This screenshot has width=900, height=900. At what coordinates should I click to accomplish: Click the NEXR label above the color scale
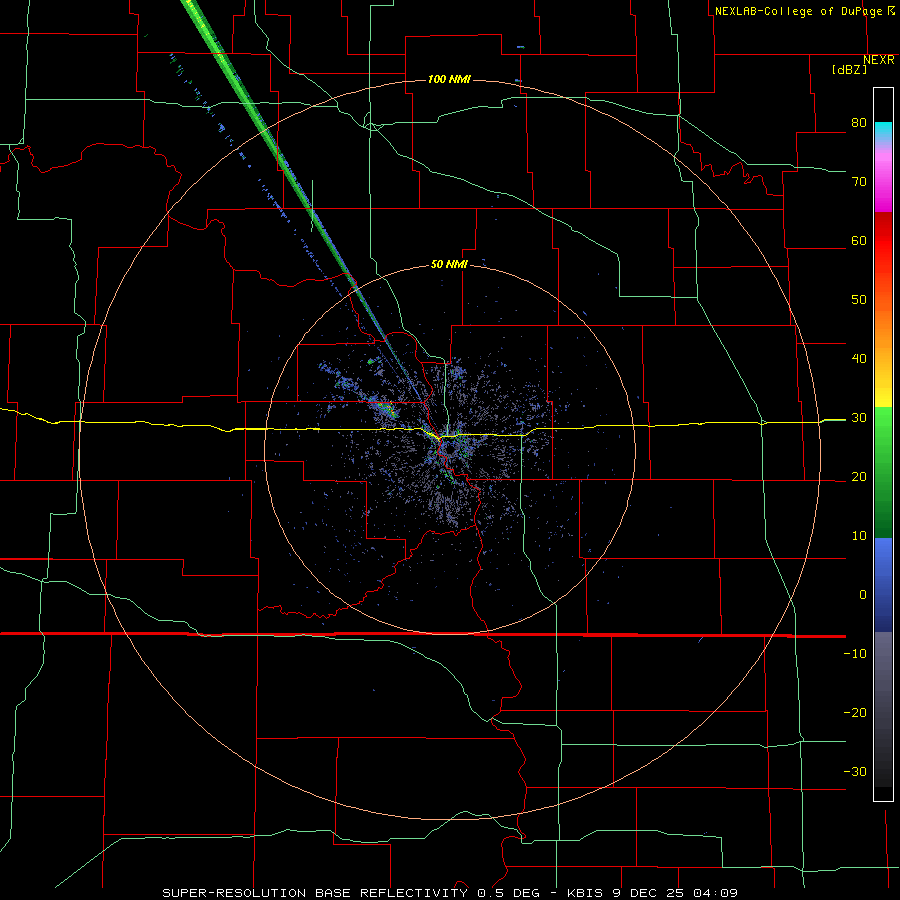[879, 60]
